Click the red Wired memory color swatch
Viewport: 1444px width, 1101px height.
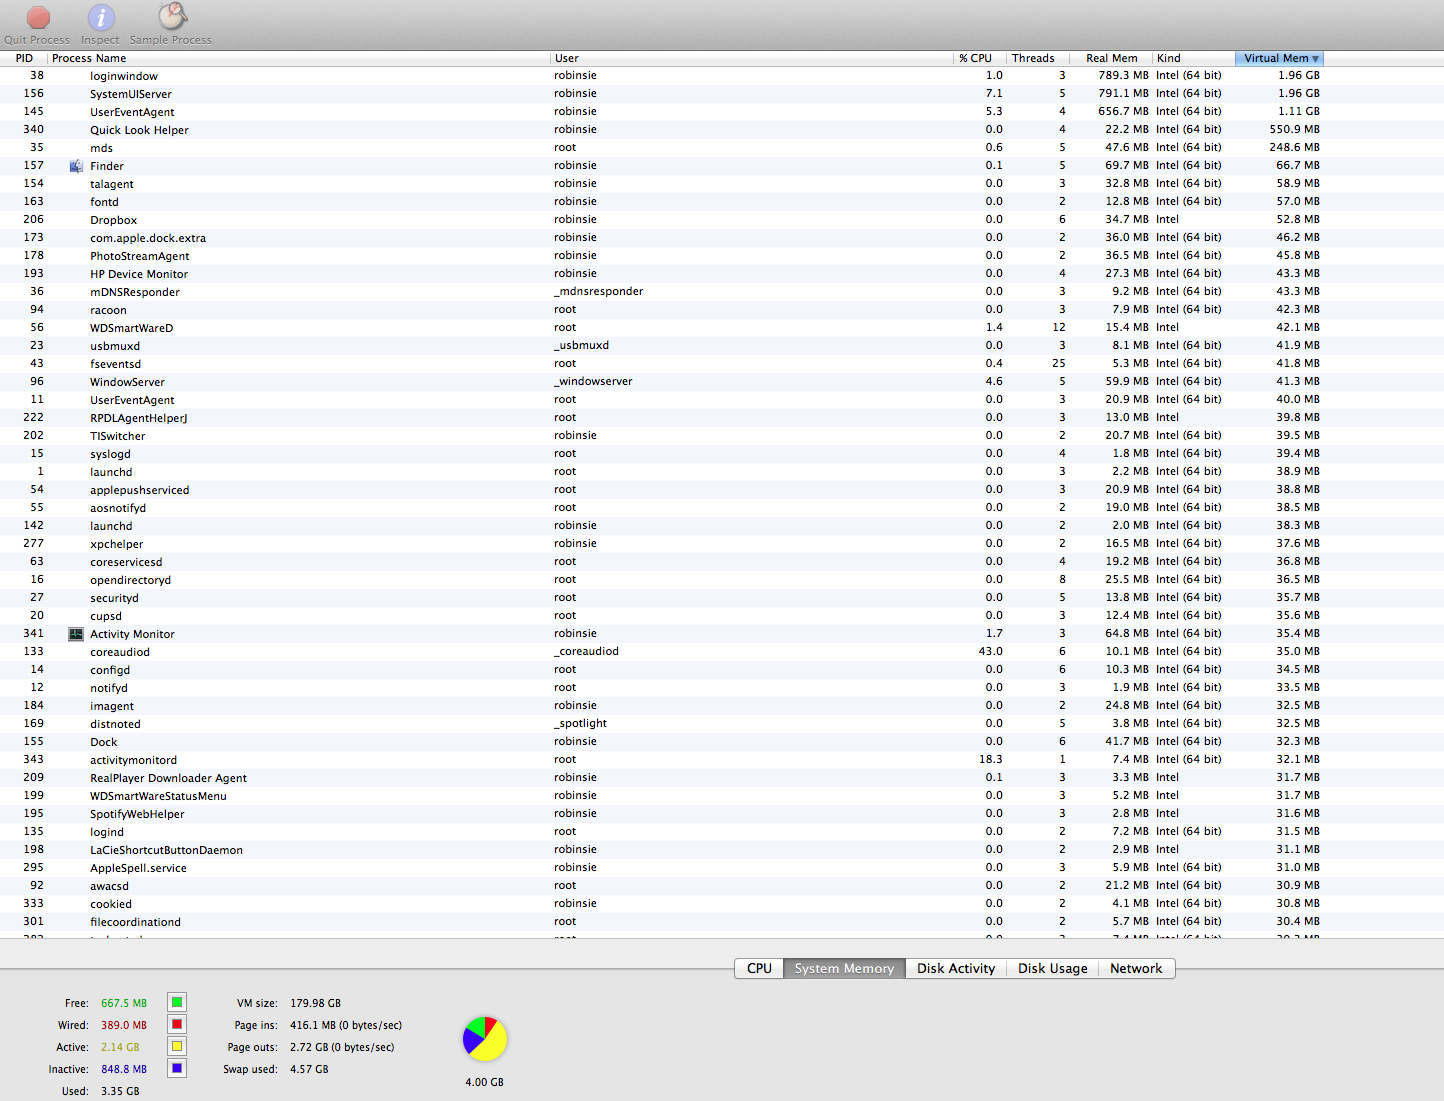click(x=177, y=1024)
